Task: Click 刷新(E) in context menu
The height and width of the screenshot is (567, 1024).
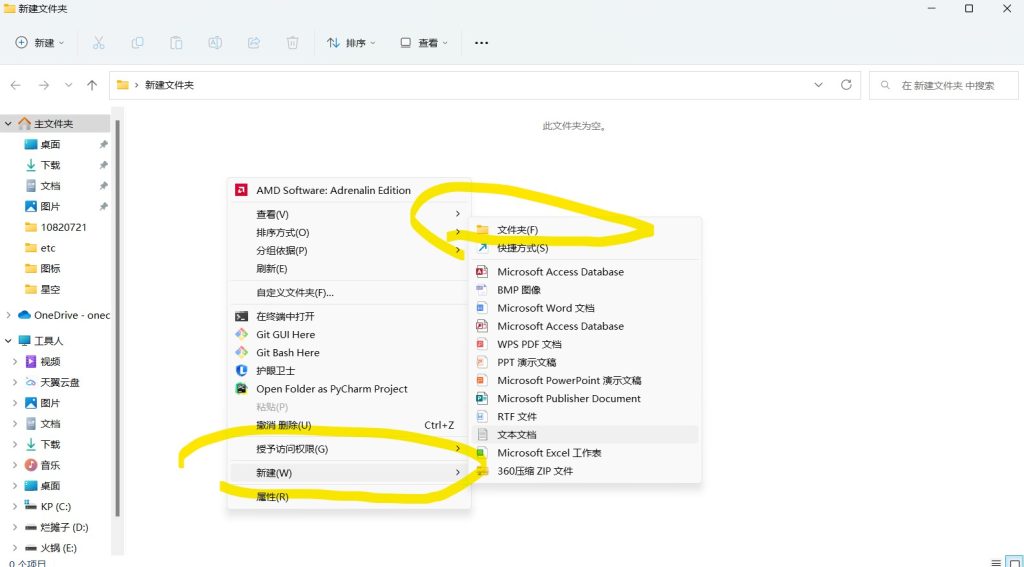Action: pos(349,268)
